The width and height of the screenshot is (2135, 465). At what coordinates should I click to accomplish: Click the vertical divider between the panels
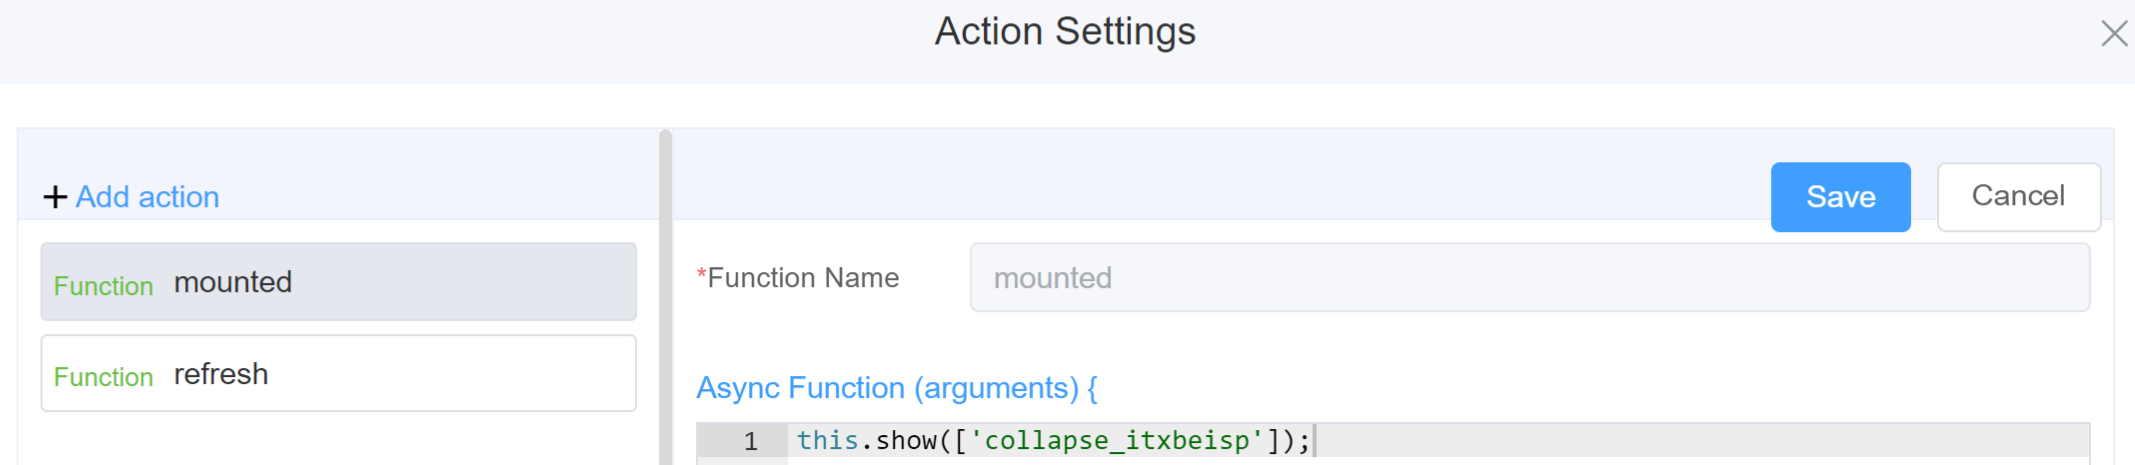click(665, 300)
